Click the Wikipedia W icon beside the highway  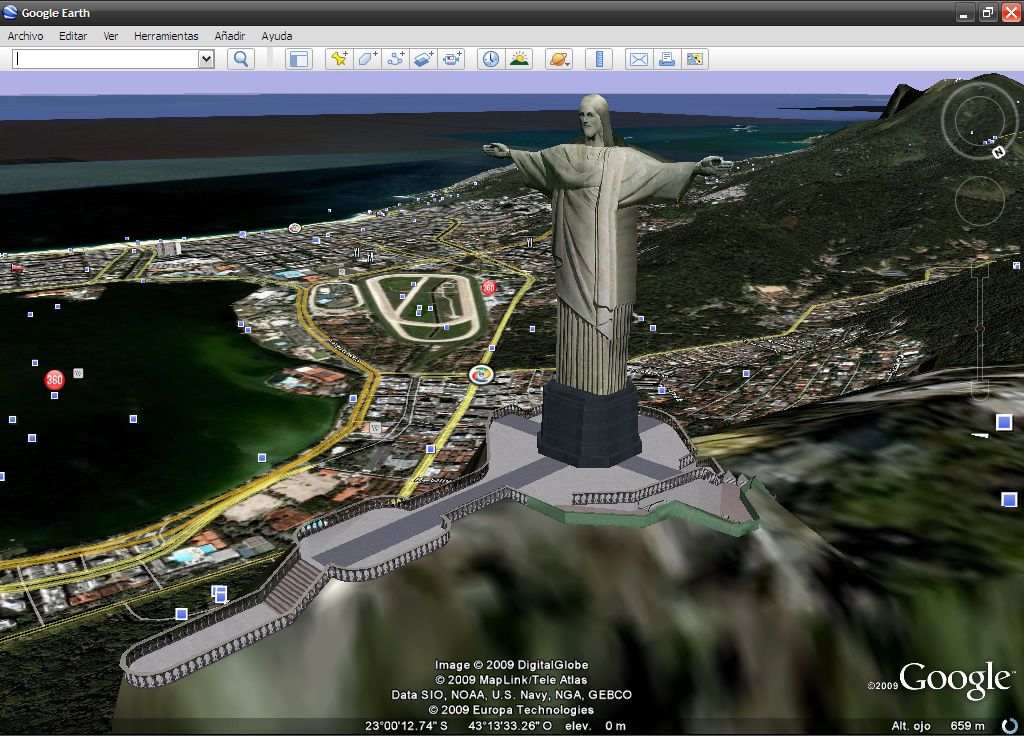[375, 428]
